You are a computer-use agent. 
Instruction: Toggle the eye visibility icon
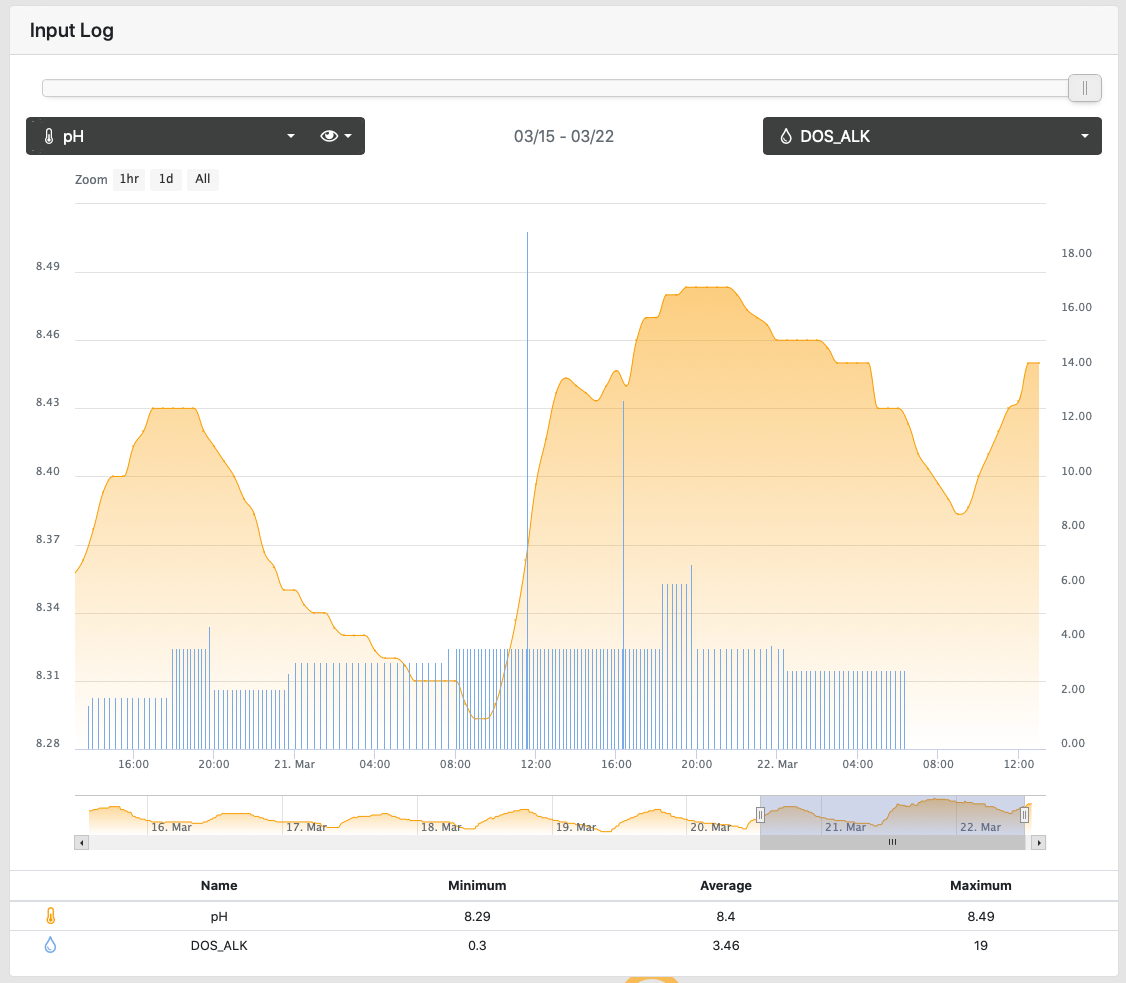[x=329, y=136]
